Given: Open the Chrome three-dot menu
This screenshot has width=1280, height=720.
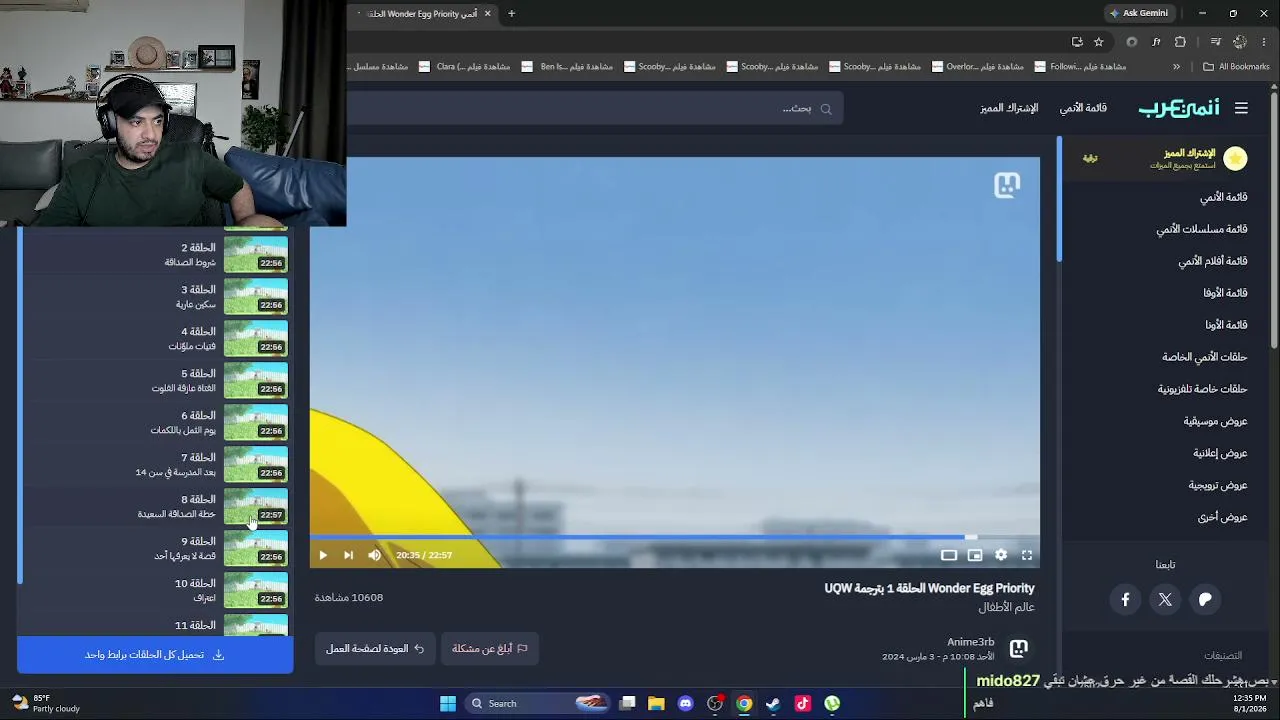Looking at the screenshot, I should coord(1265,42).
